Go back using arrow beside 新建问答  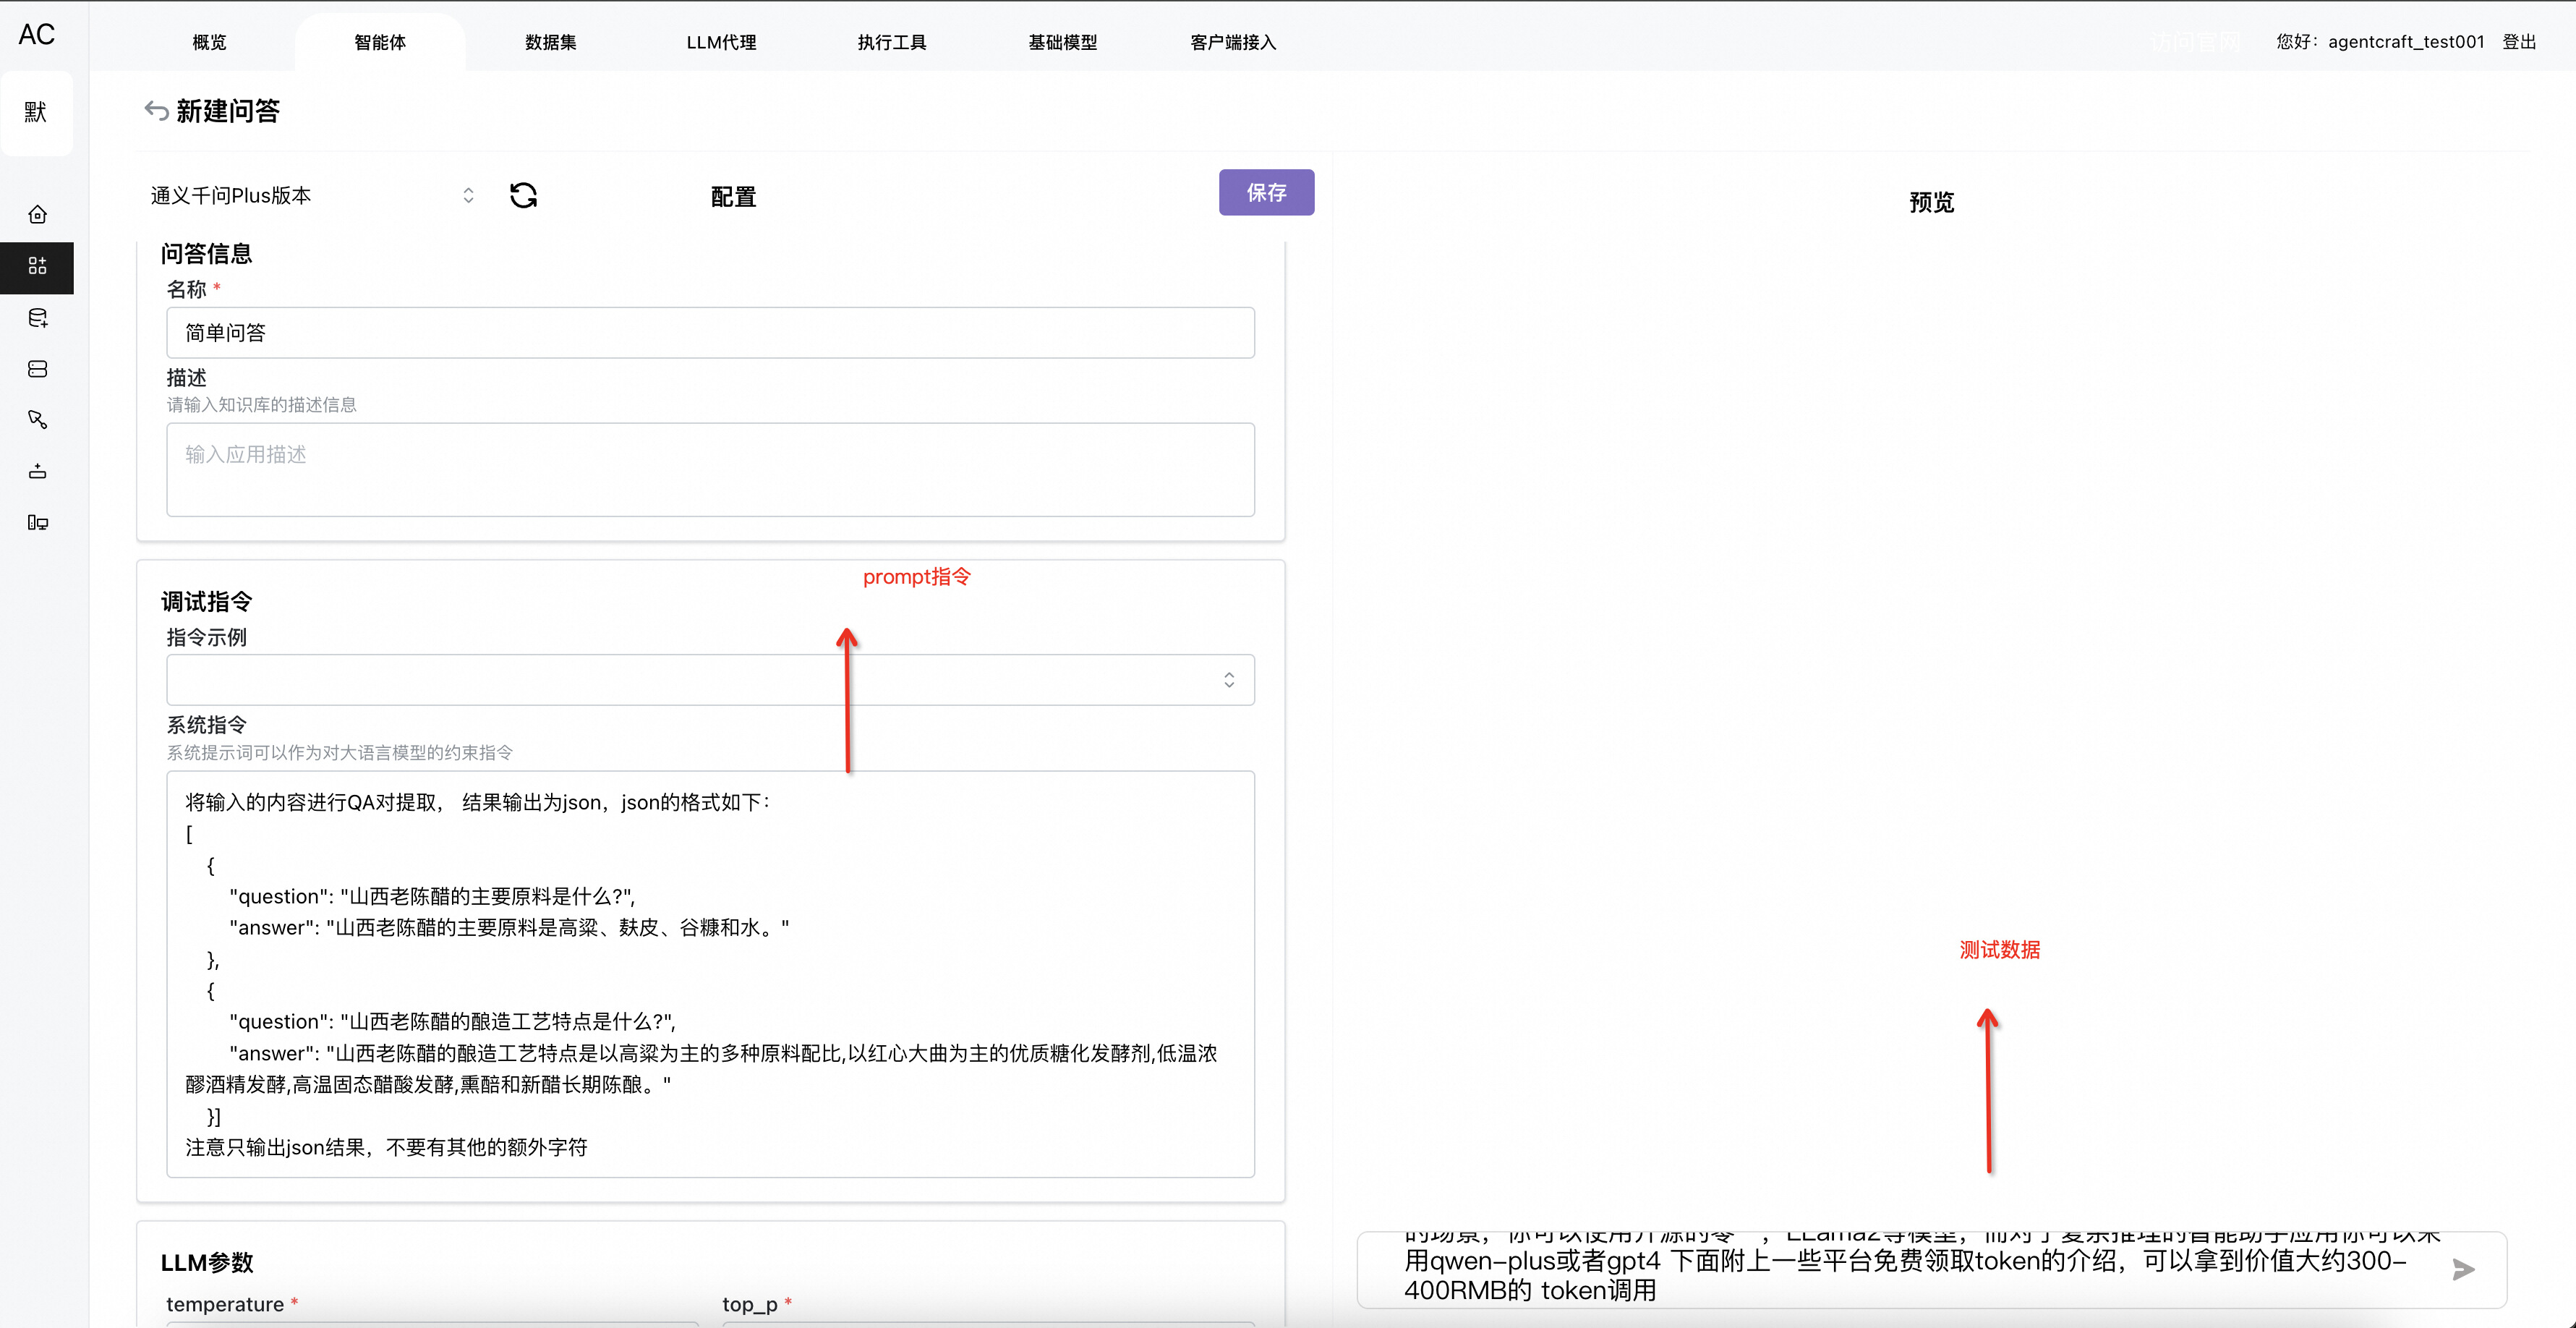[156, 110]
